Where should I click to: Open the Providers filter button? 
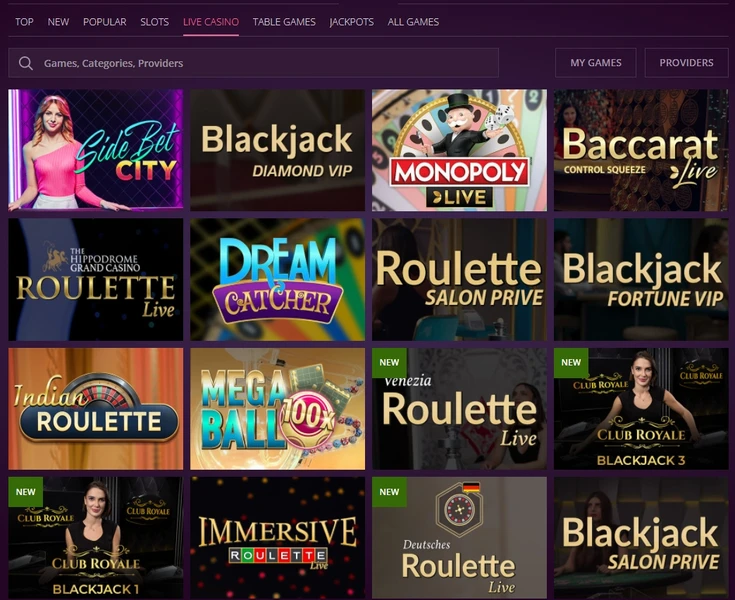pos(686,63)
